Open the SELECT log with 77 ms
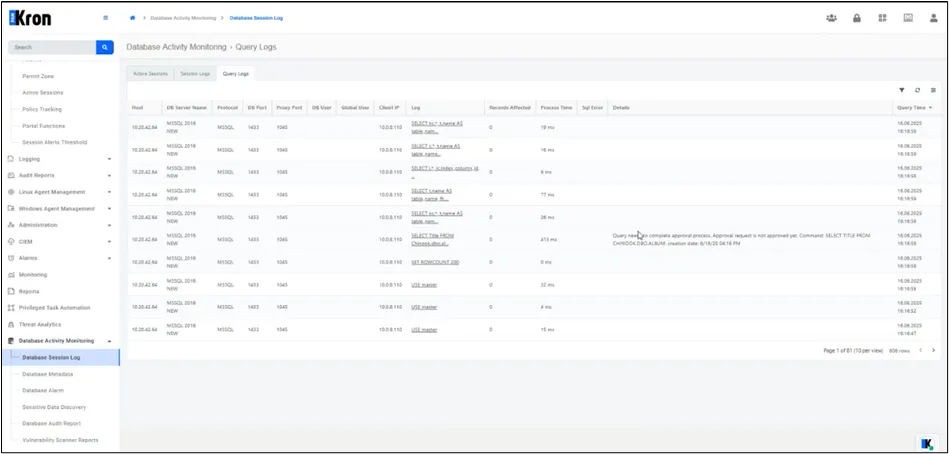 [x=432, y=194]
